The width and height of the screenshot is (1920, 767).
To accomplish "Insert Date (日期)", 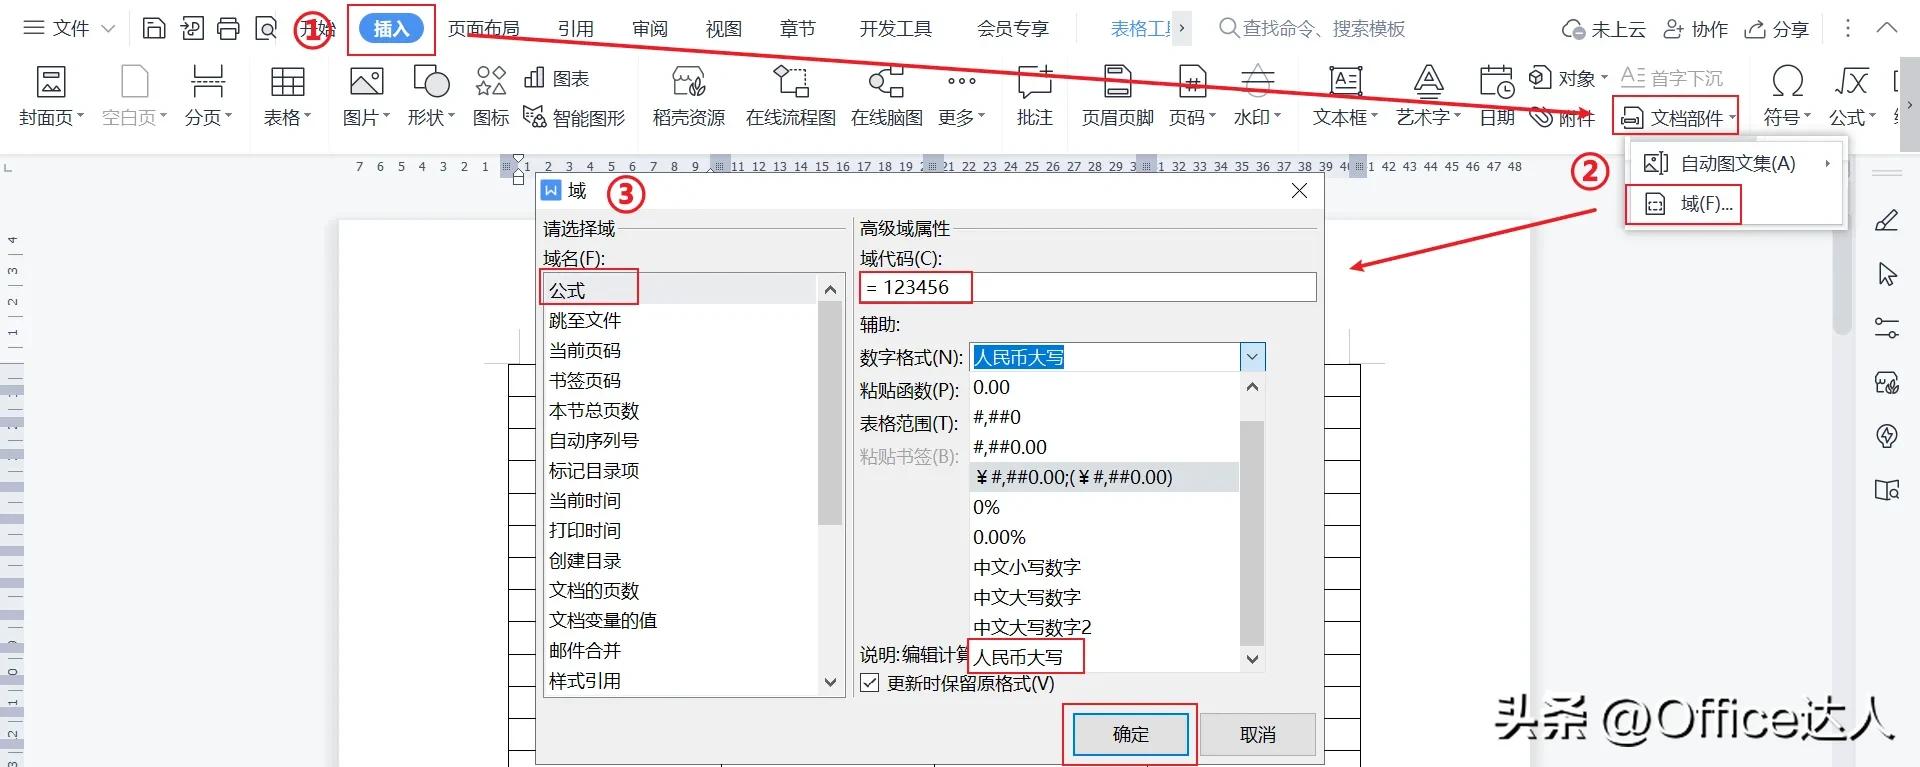I will 1497,96.
